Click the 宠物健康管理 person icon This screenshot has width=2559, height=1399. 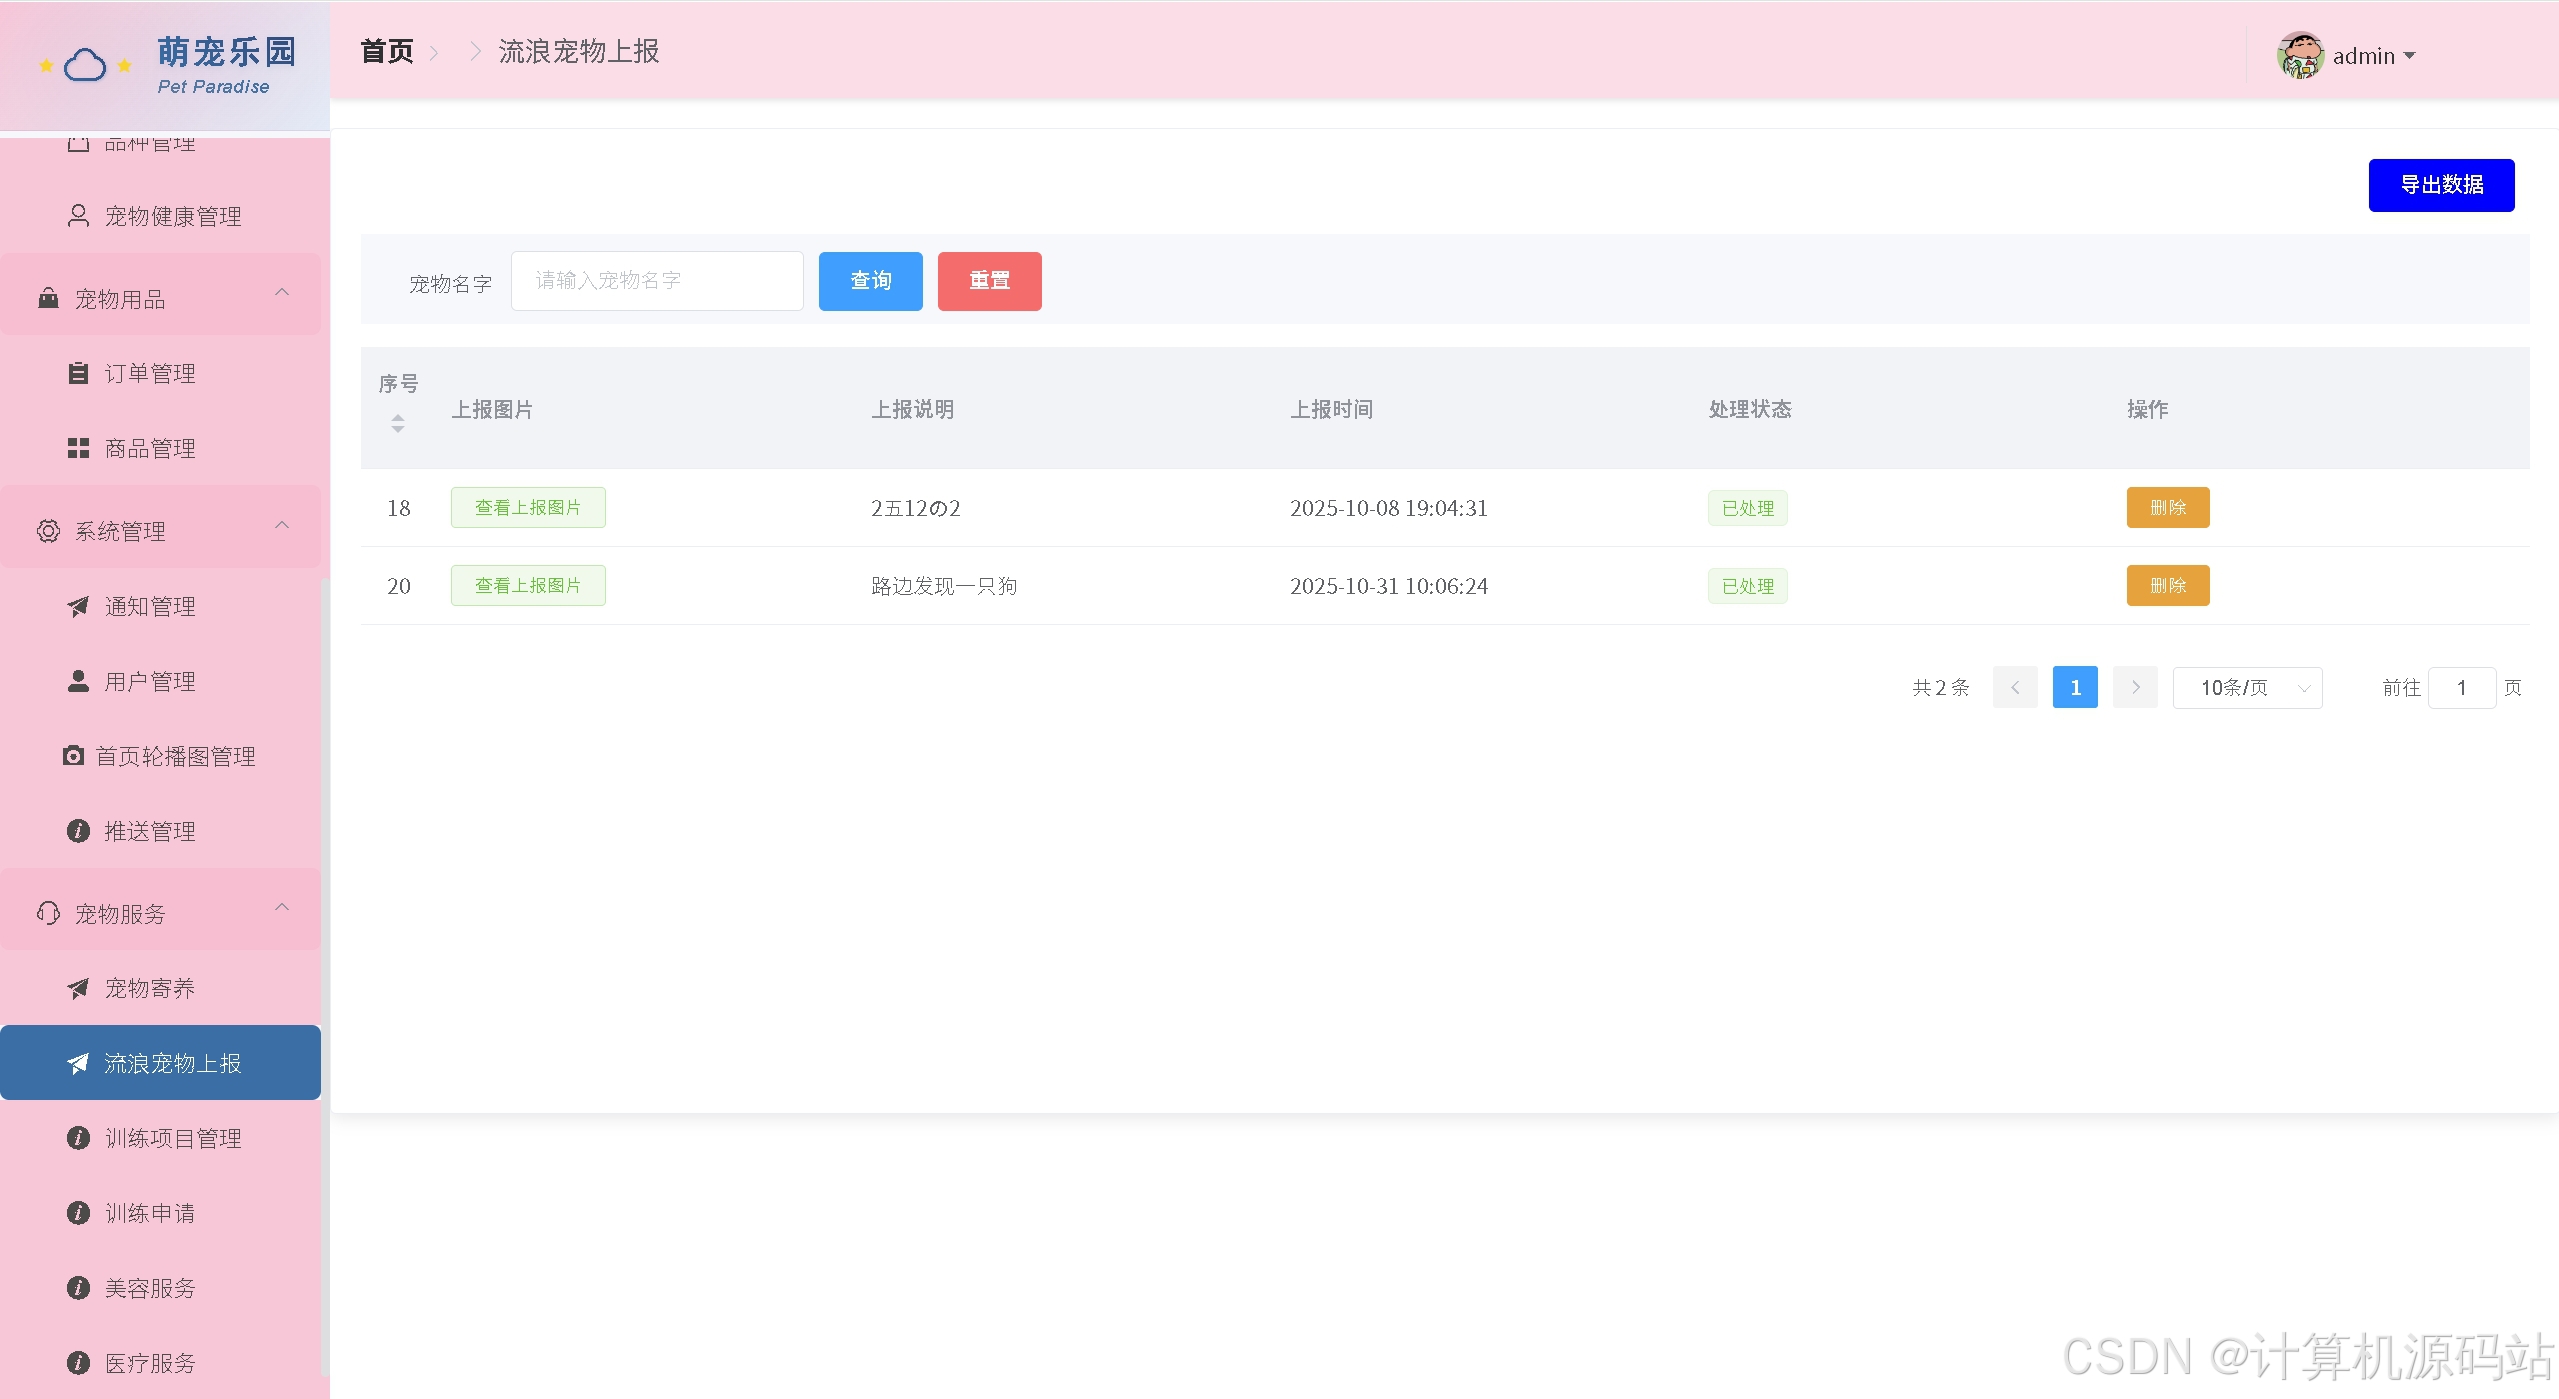(78, 216)
